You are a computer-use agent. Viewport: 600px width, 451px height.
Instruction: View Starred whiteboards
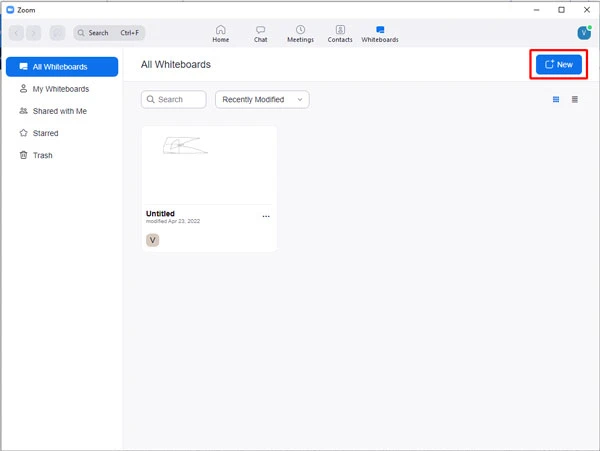pos(62,133)
